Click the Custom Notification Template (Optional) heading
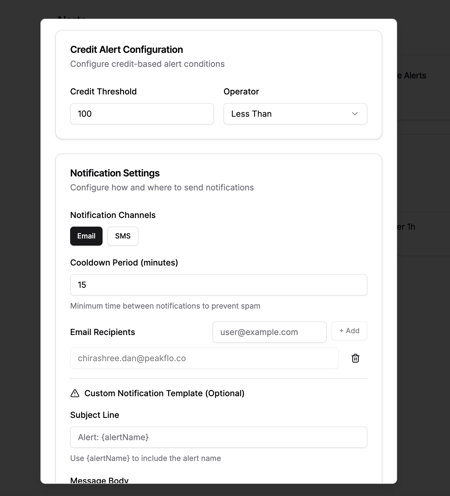450x496 pixels. pos(164,393)
